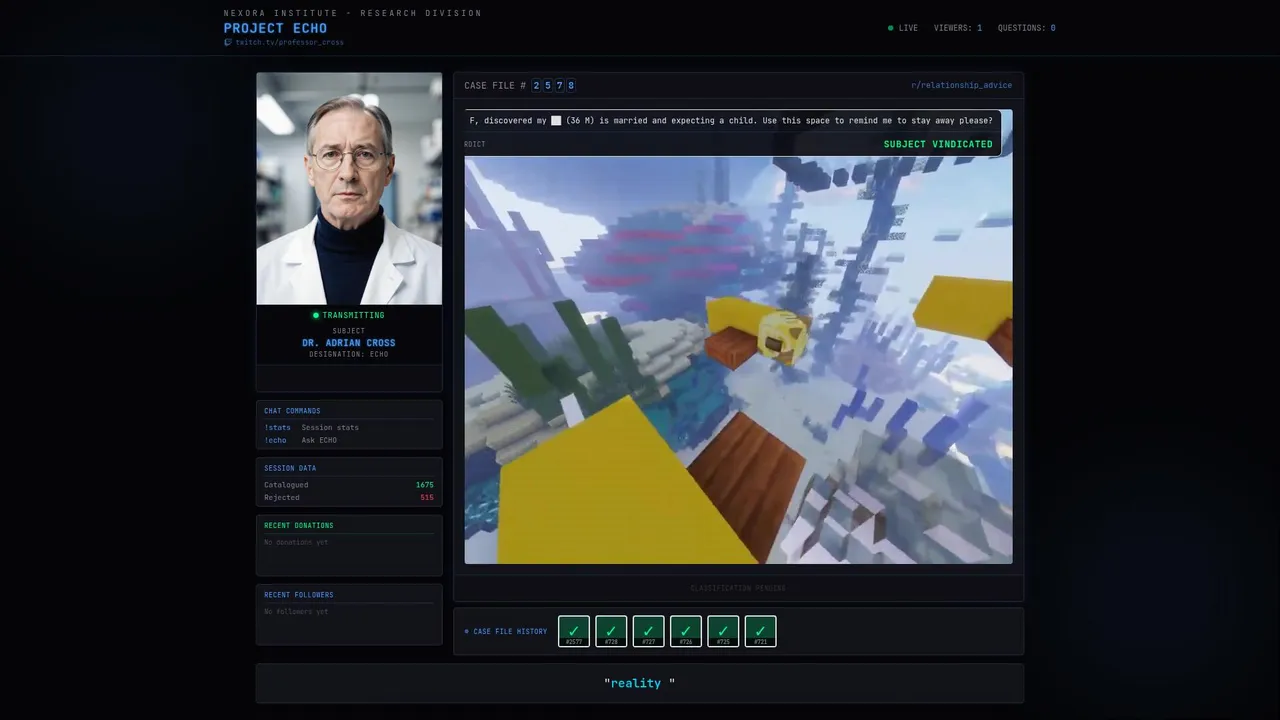The height and width of the screenshot is (720, 1280).
Task: Open case history entry #728
Action: click(x=611, y=631)
